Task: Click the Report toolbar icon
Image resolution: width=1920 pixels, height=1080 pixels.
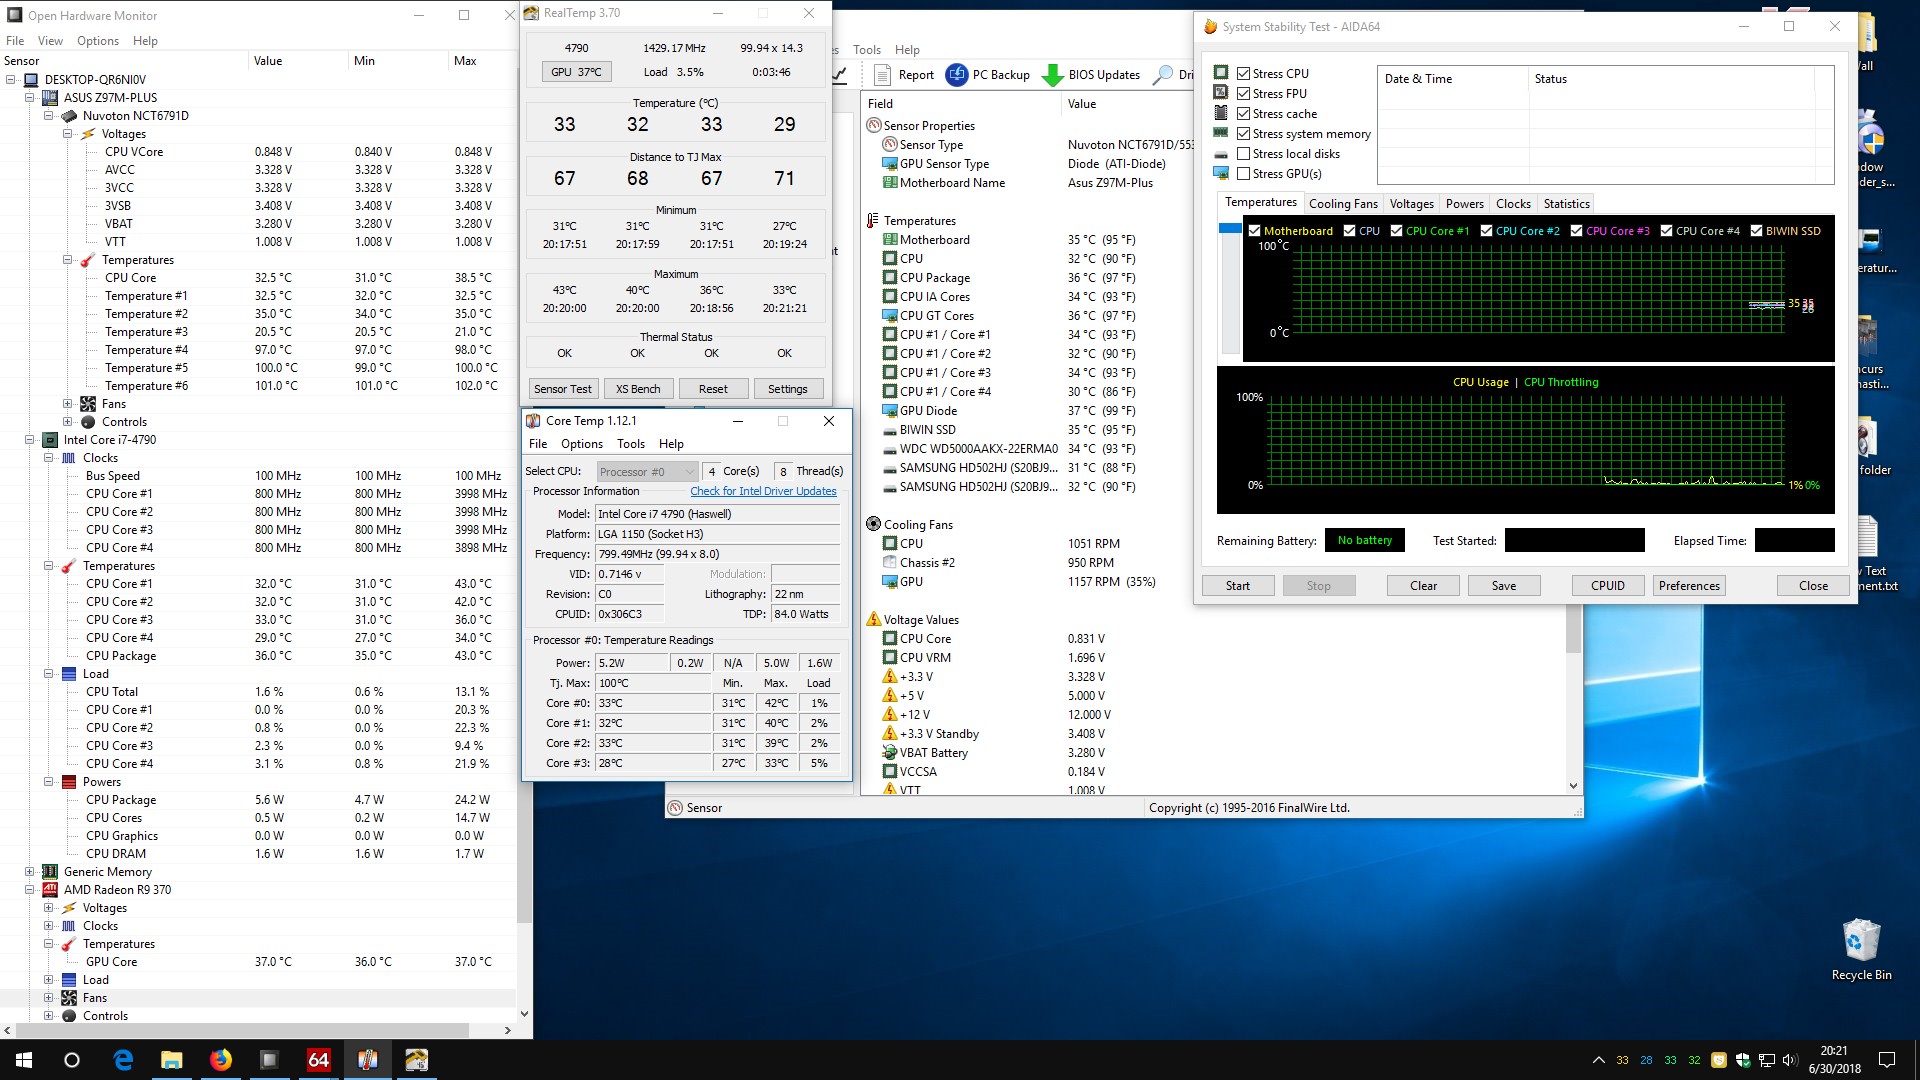Action: [882, 75]
